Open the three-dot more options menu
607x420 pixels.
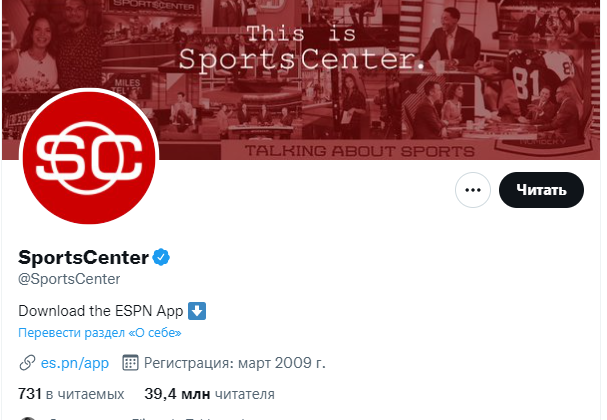coord(473,189)
